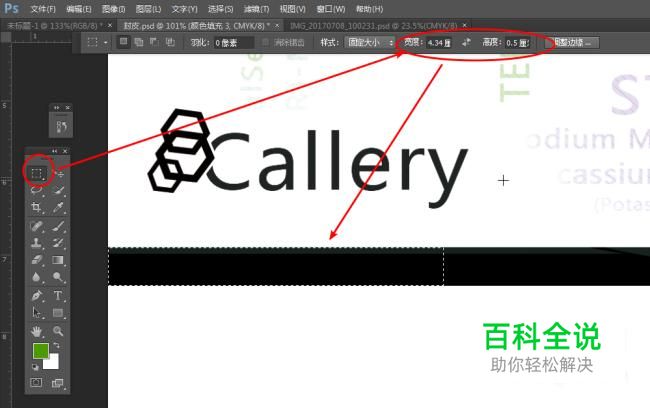Close the 未标题-1 document tab

coord(110,26)
